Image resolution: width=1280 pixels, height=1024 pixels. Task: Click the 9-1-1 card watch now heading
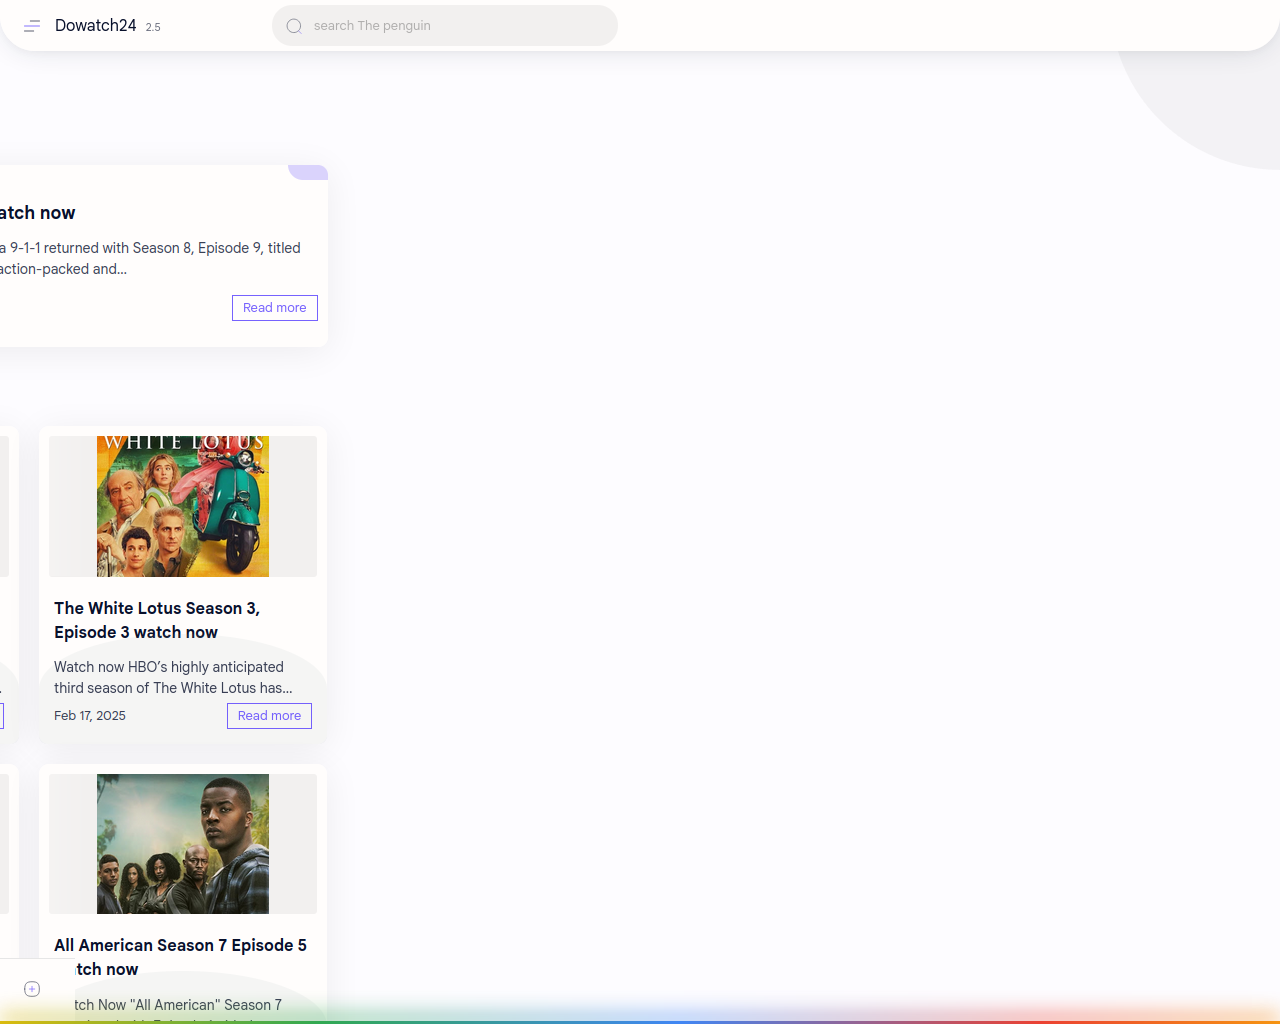(x=38, y=213)
